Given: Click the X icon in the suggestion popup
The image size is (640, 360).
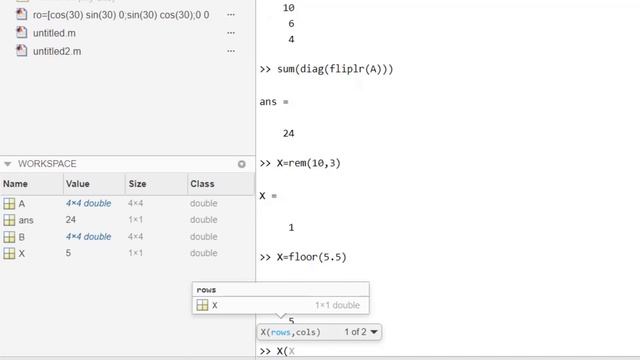Looking at the screenshot, I should (x=202, y=305).
